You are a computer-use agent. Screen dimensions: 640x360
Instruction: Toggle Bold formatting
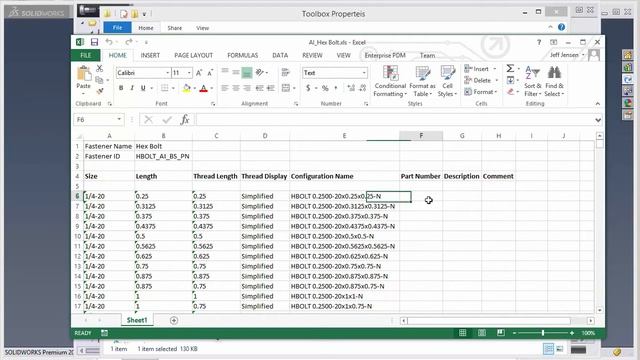[121, 88]
